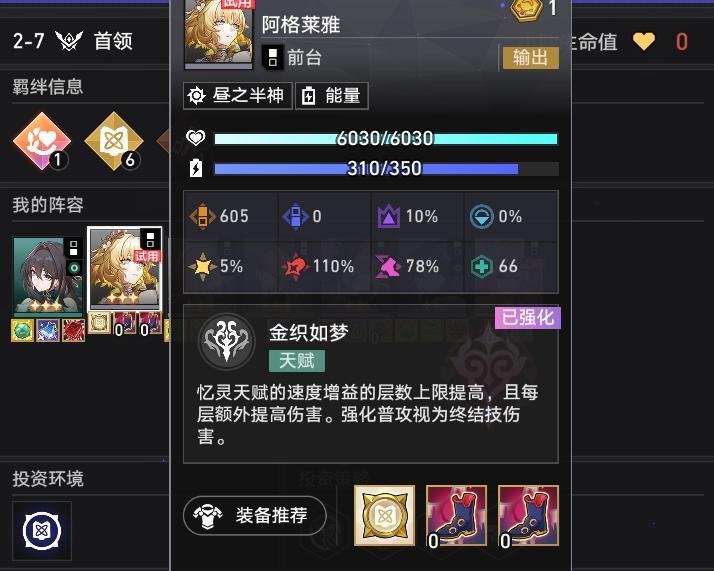Open the 装备推荐 equipment recommendation button
Screen dimensions: 714x571
(x=255, y=515)
